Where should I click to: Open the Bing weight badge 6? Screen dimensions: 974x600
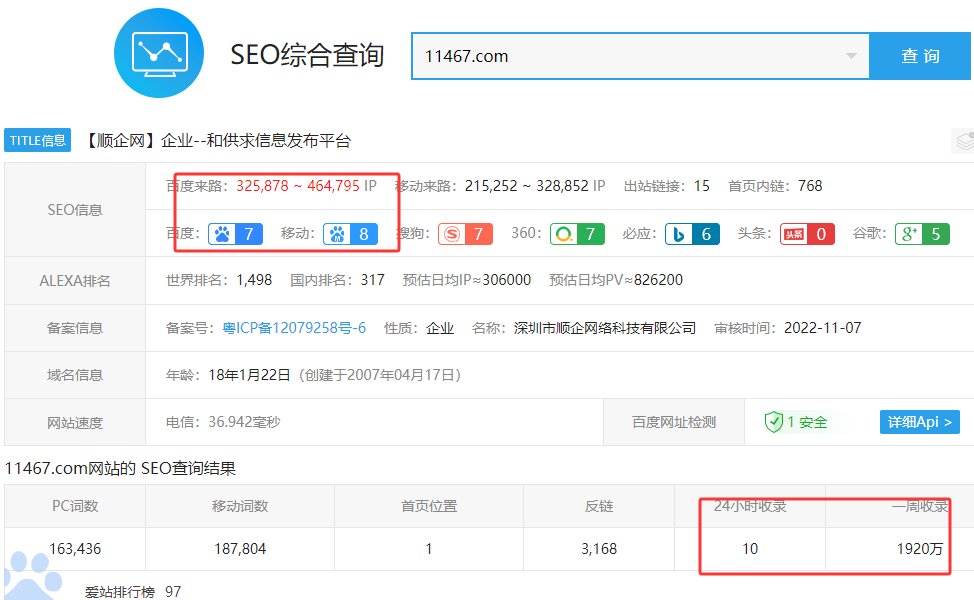click(692, 234)
